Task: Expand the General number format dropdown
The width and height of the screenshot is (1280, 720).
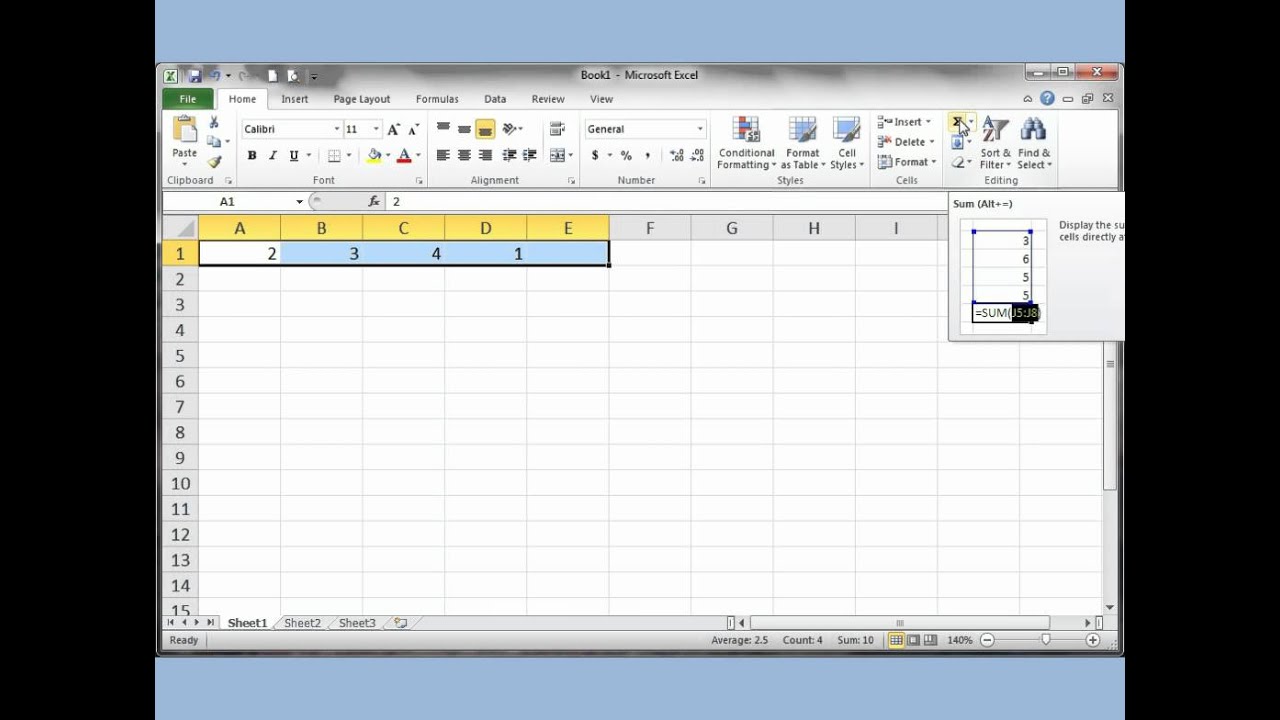Action: tap(699, 129)
